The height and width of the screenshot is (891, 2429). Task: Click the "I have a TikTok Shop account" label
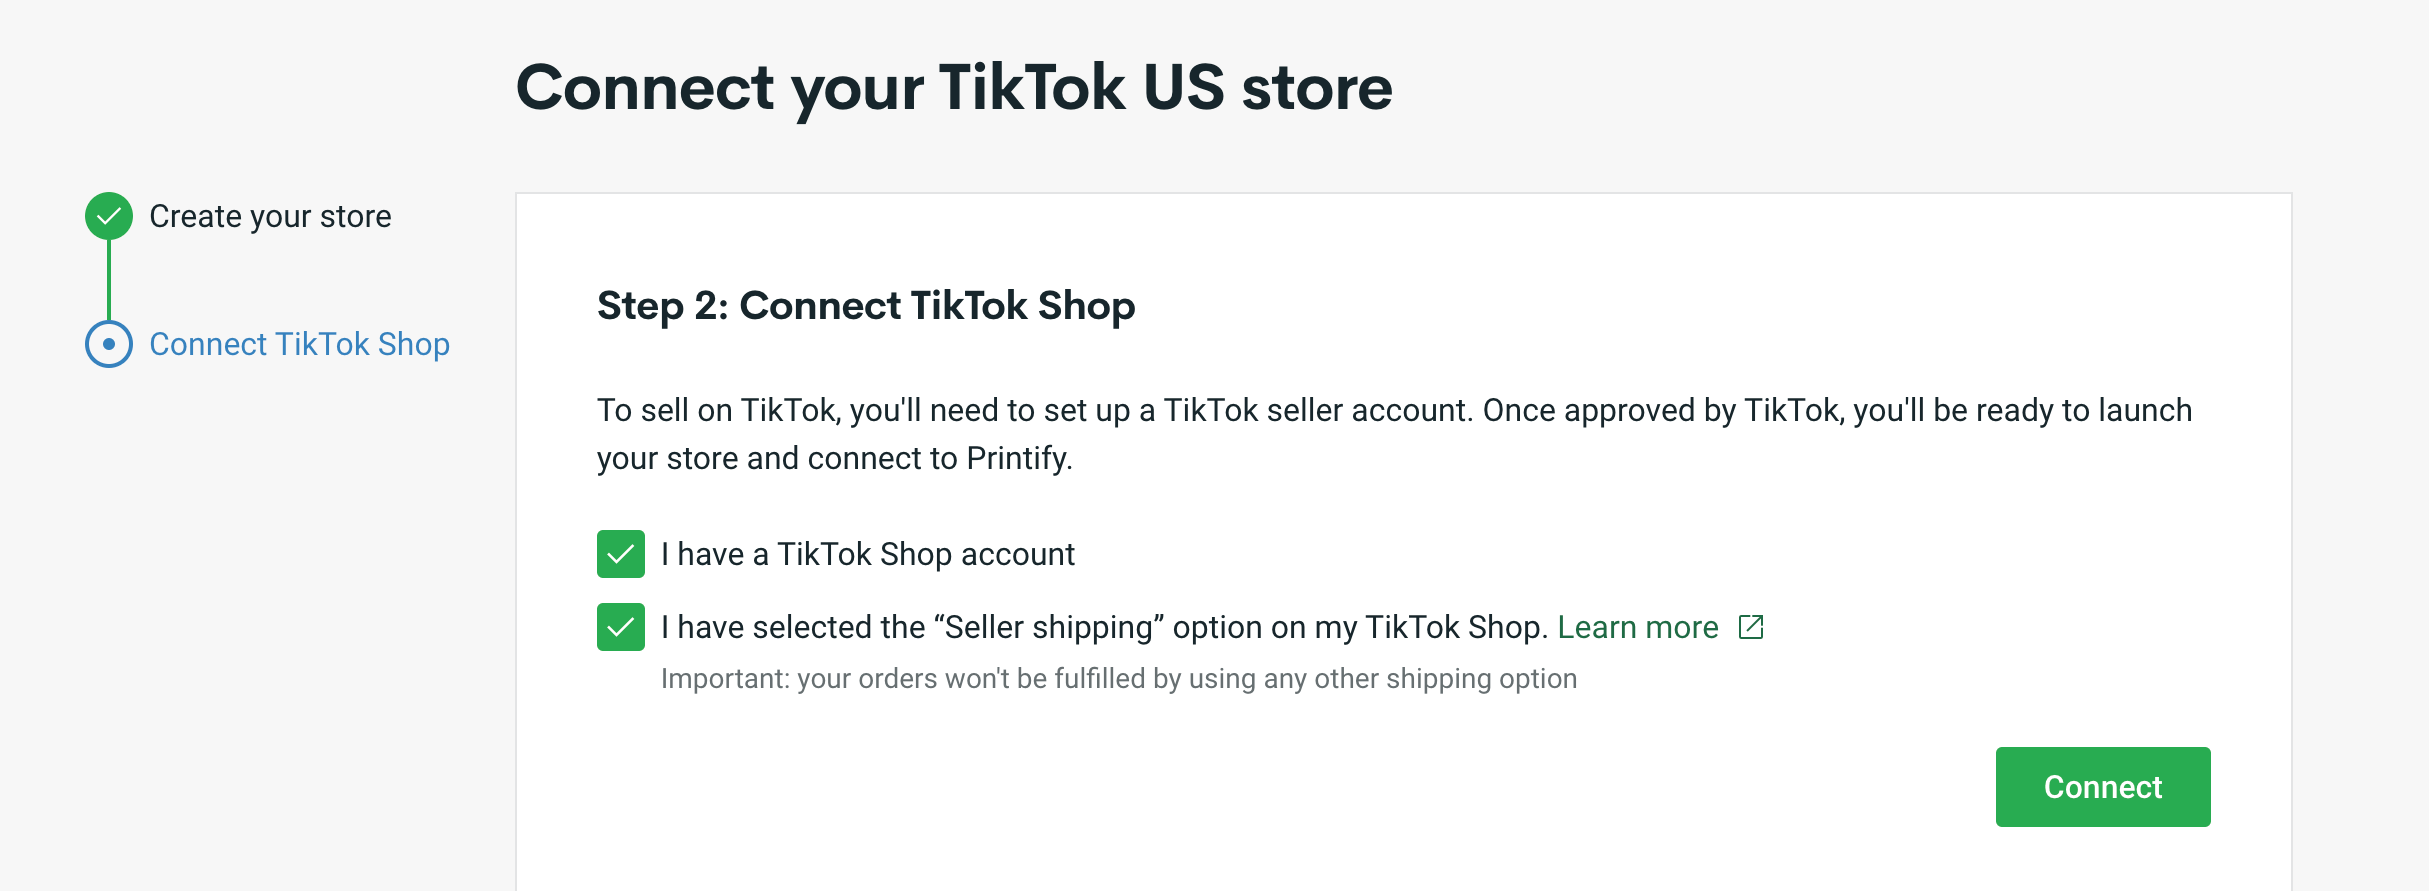(x=868, y=554)
